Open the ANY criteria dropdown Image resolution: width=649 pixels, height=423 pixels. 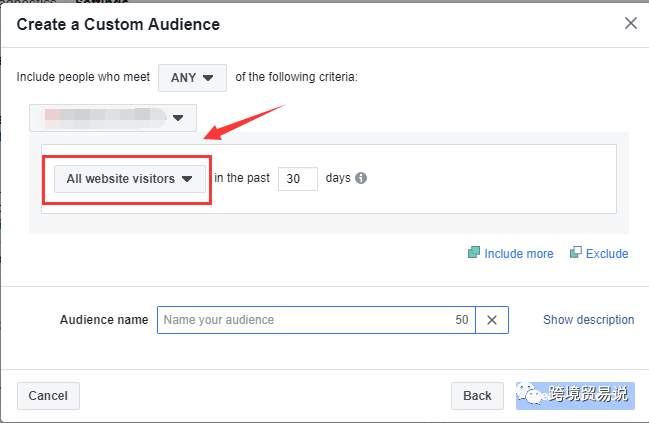(192, 77)
